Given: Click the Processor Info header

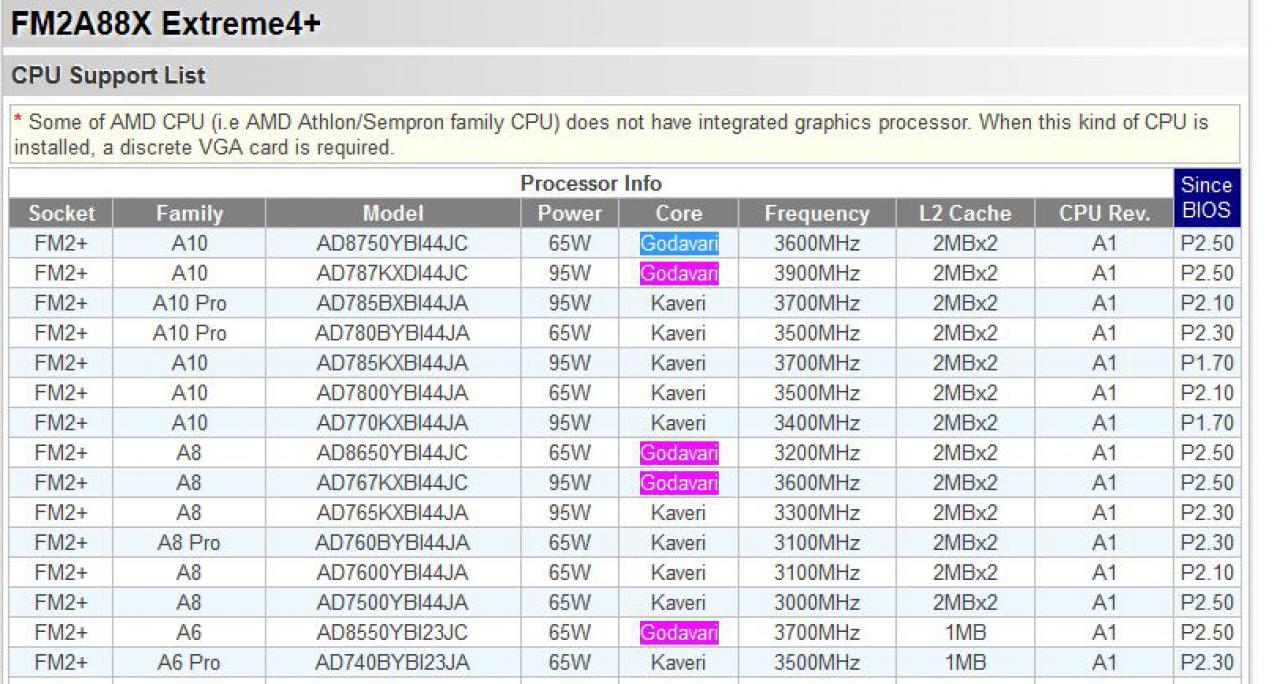Looking at the screenshot, I should [x=591, y=184].
